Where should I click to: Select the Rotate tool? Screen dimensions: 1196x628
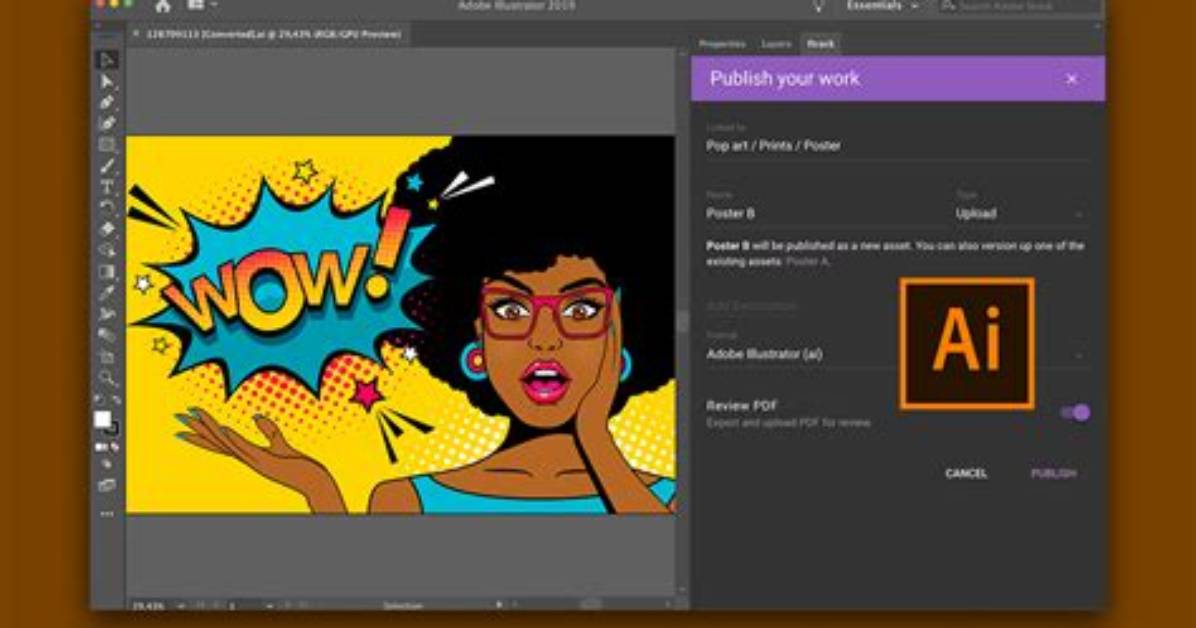(107, 208)
